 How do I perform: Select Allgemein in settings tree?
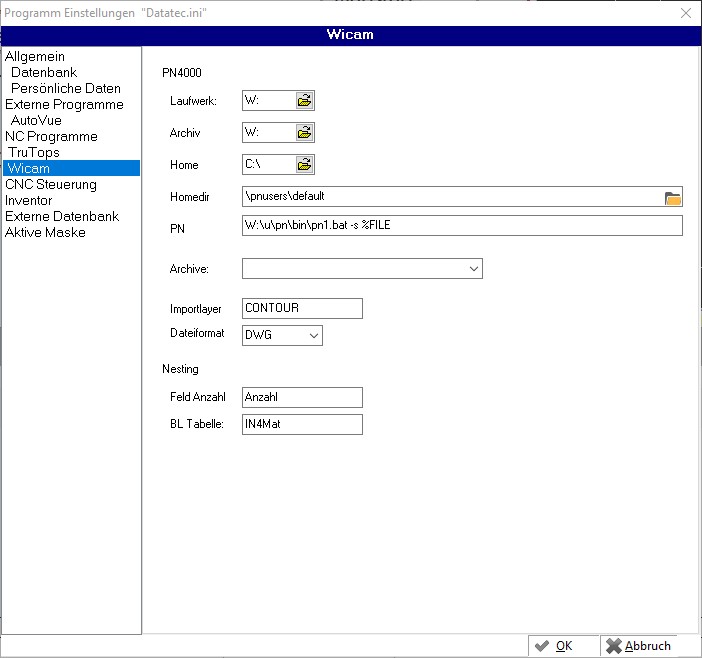click(x=35, y=56)
